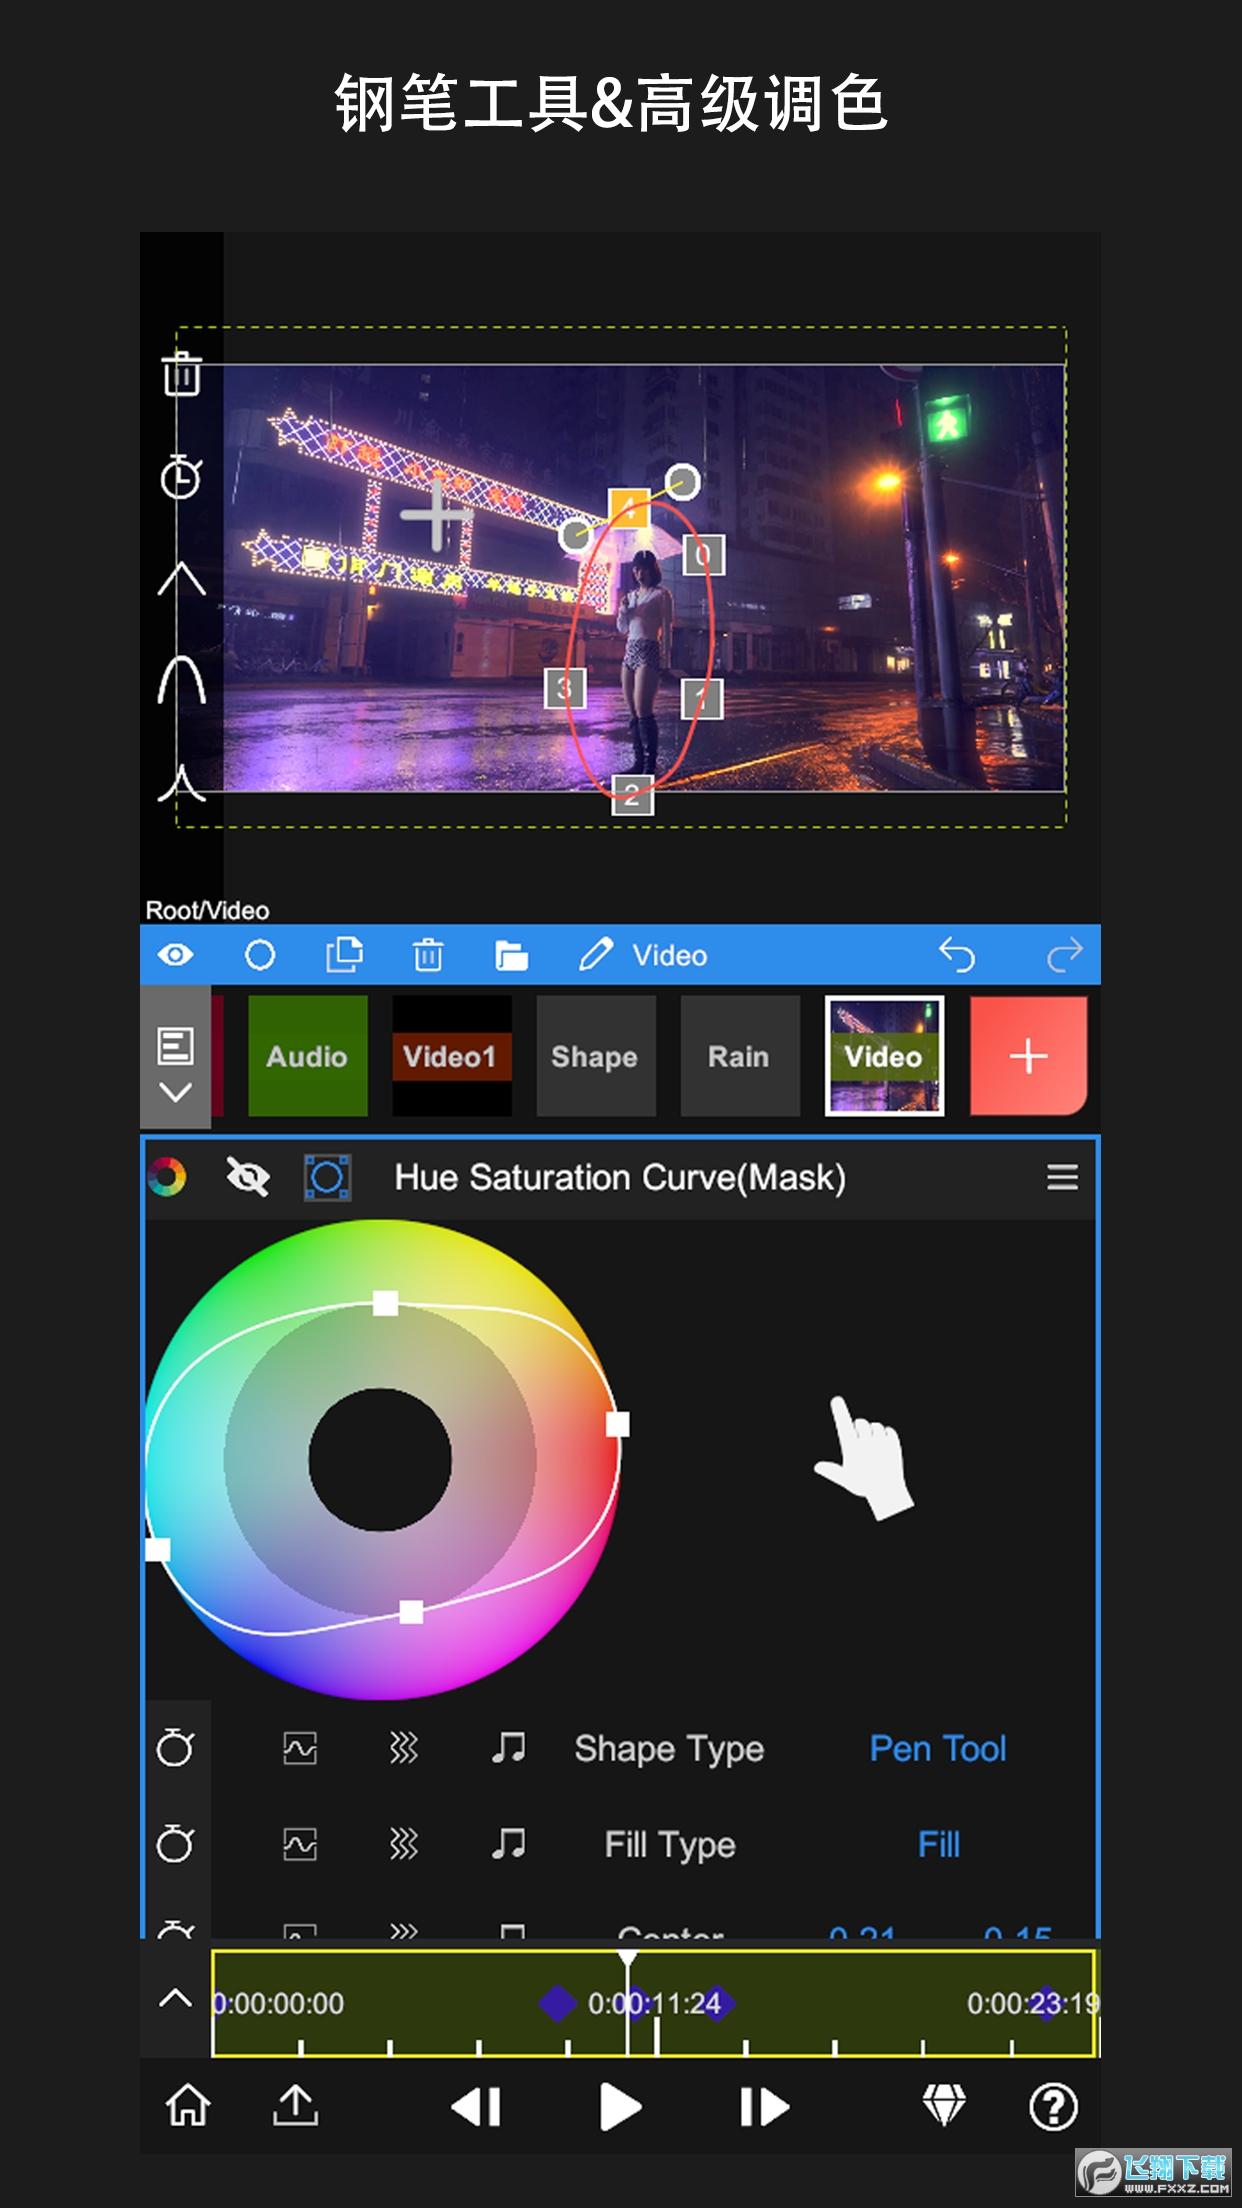Click the top curve point on hue wheel
1242x2208 pixels.
pos(385,1303)
